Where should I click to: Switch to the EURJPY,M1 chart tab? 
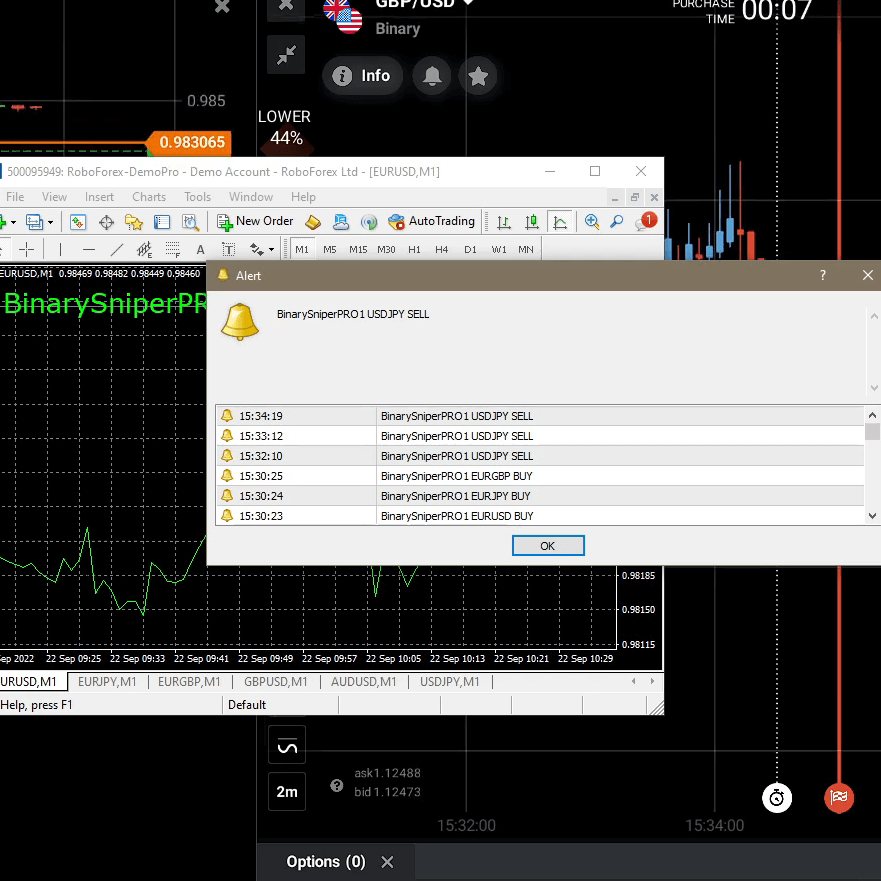107,682
